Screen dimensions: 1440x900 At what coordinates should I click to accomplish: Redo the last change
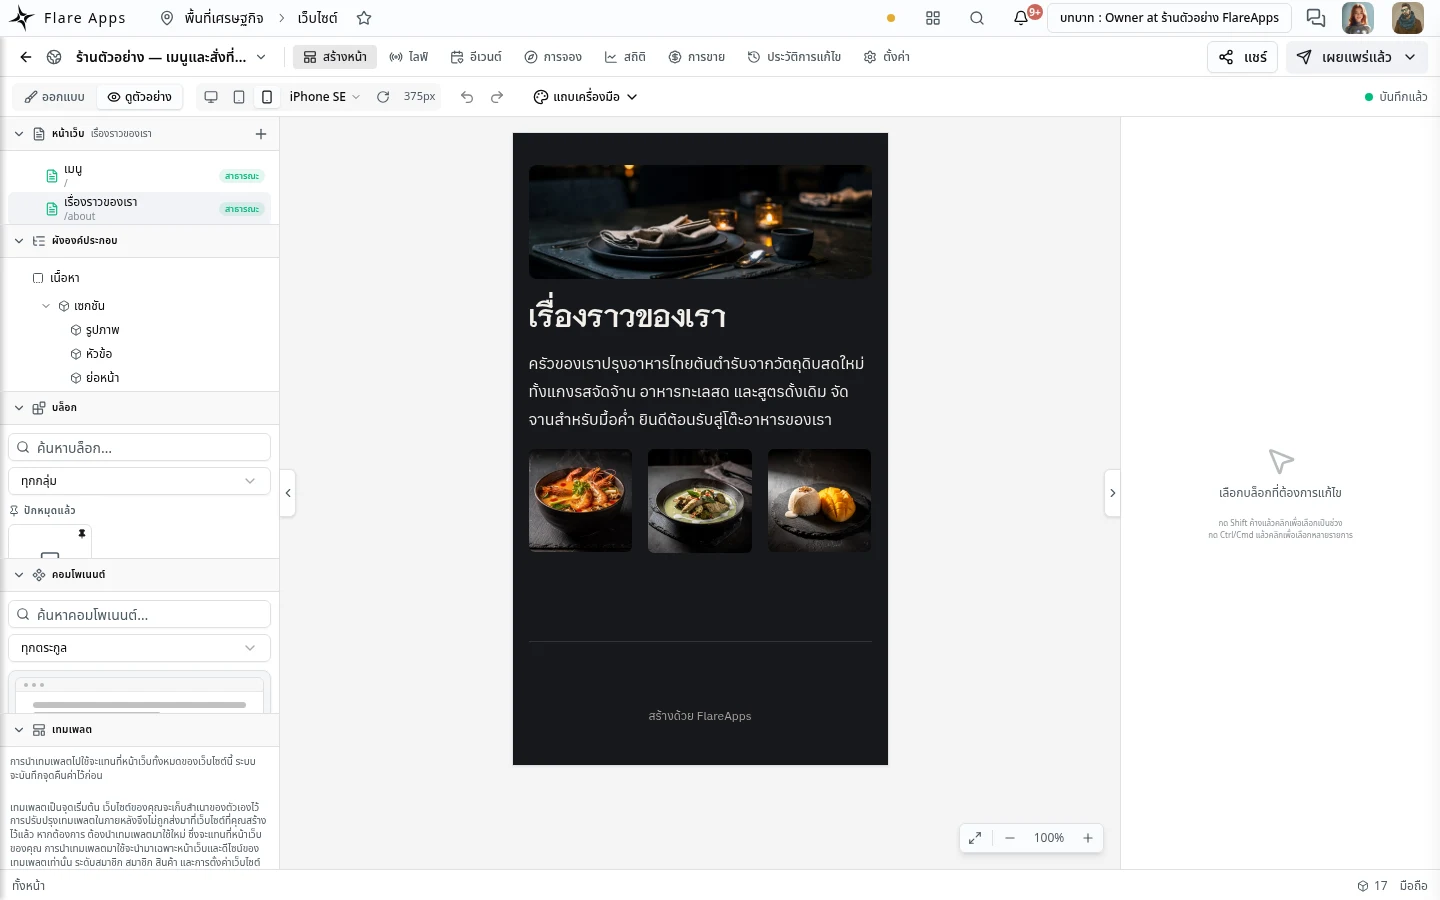(497, 97)
